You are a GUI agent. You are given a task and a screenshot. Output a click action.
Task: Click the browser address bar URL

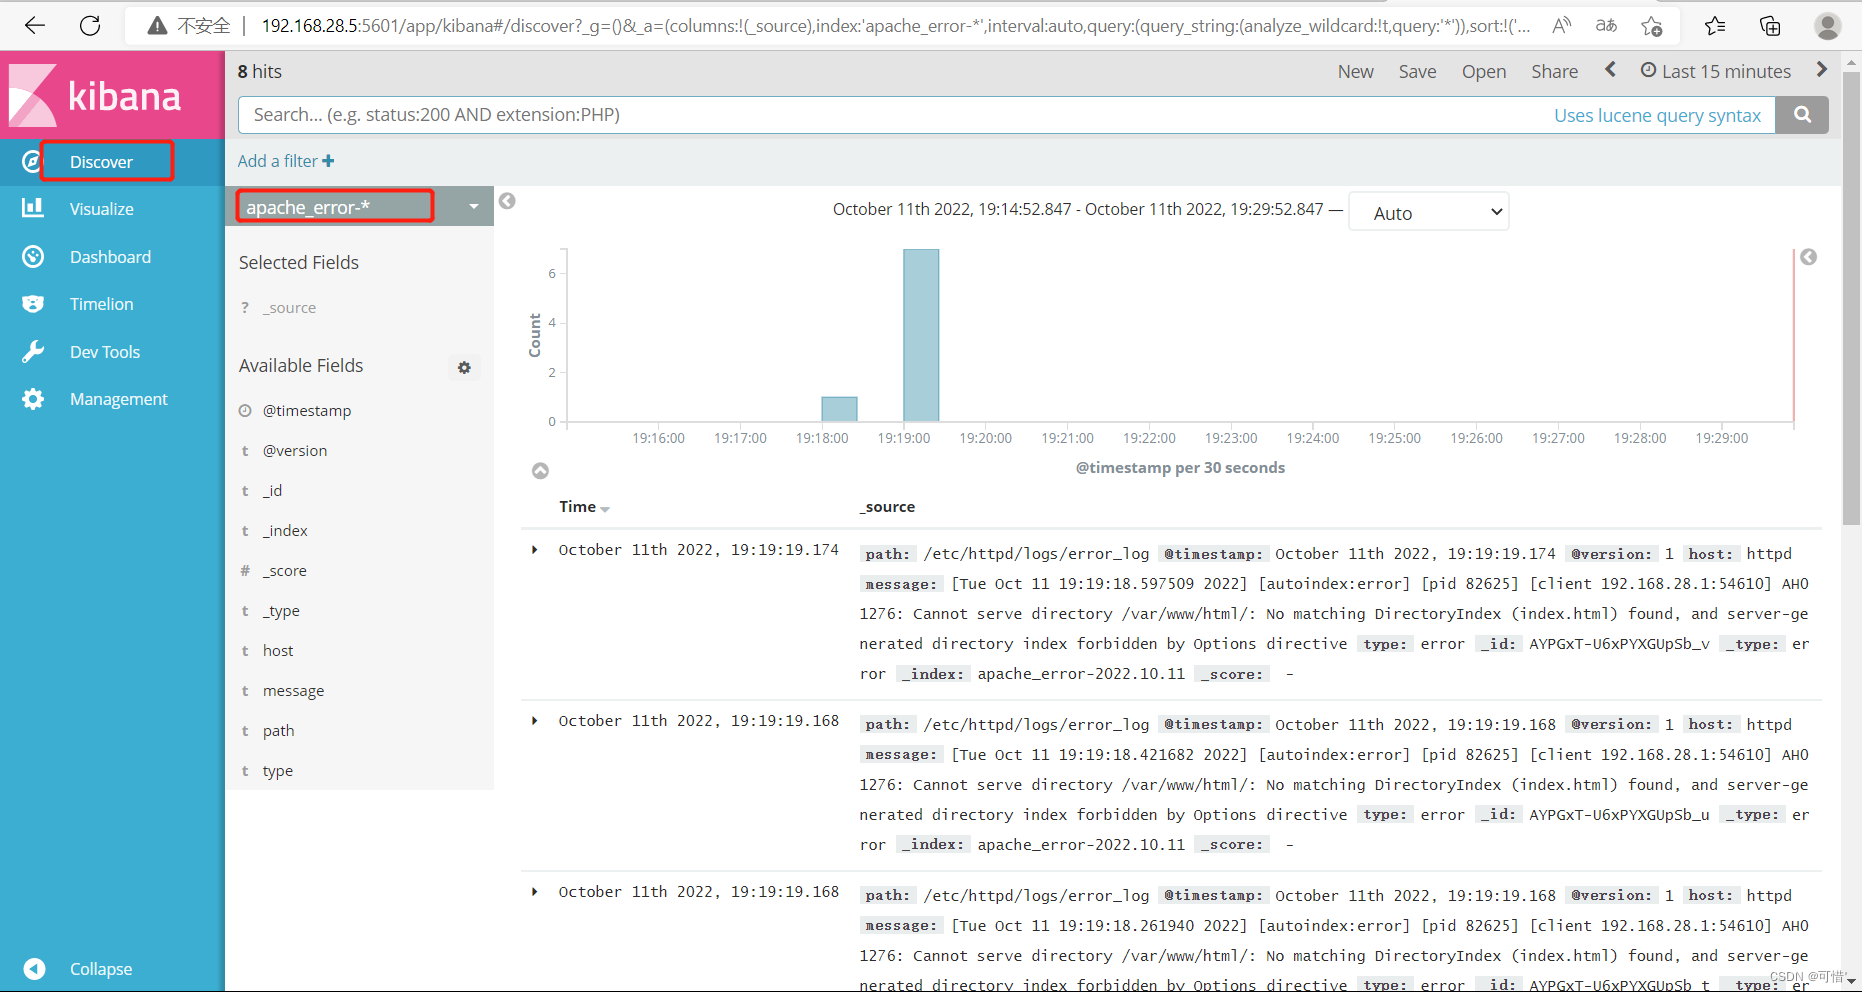(895, 26)
